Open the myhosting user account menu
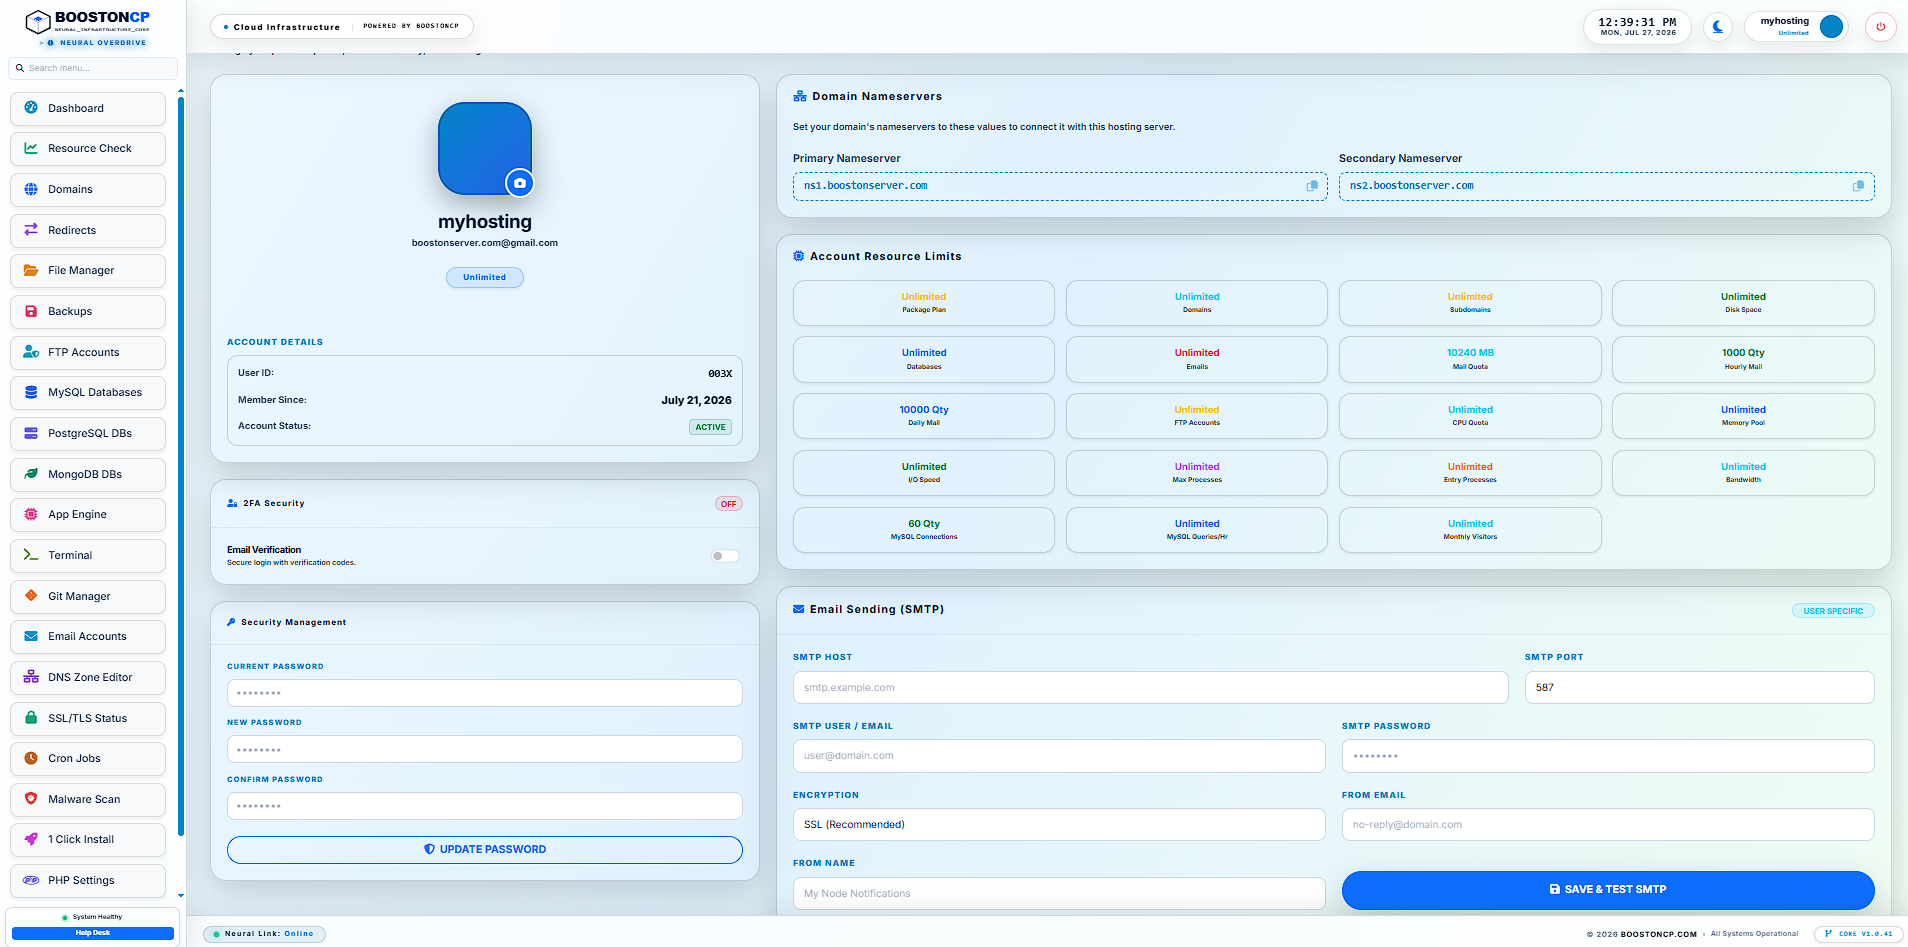 coord(1797,27)
